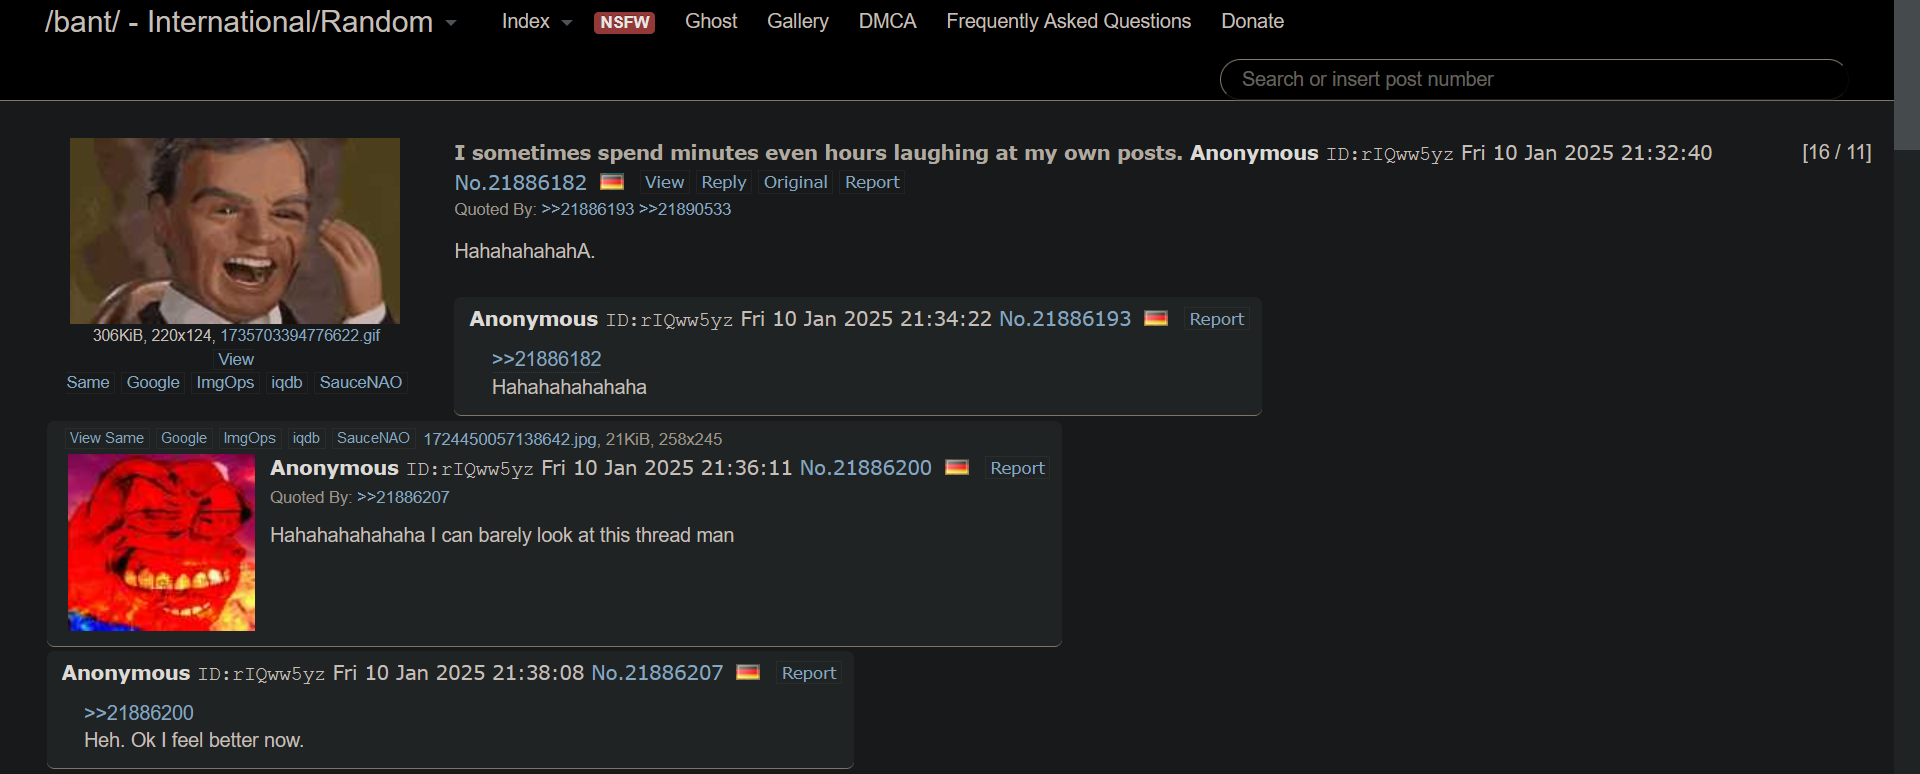Open post number link No.21886207

click(657, 673)
